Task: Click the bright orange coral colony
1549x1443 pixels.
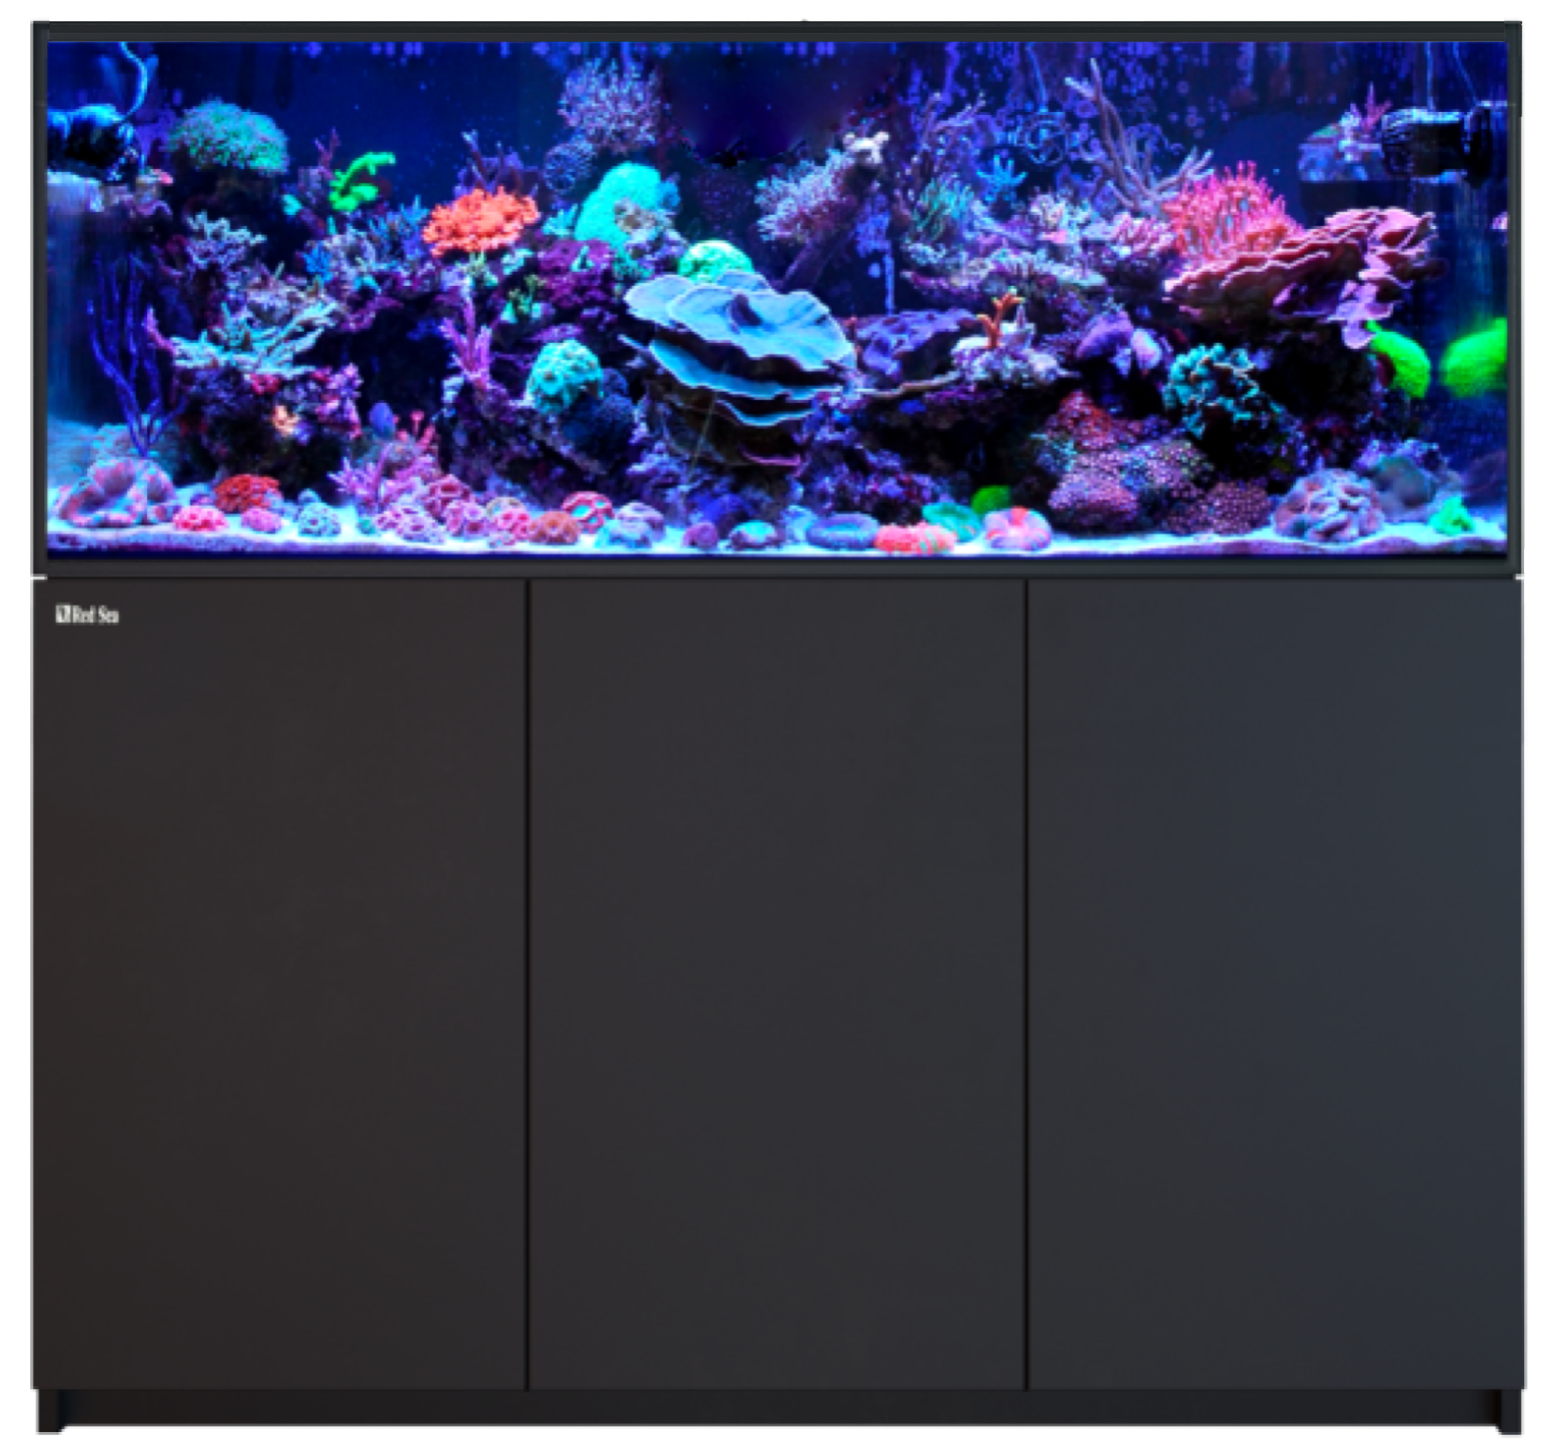Action: point(480,220)
